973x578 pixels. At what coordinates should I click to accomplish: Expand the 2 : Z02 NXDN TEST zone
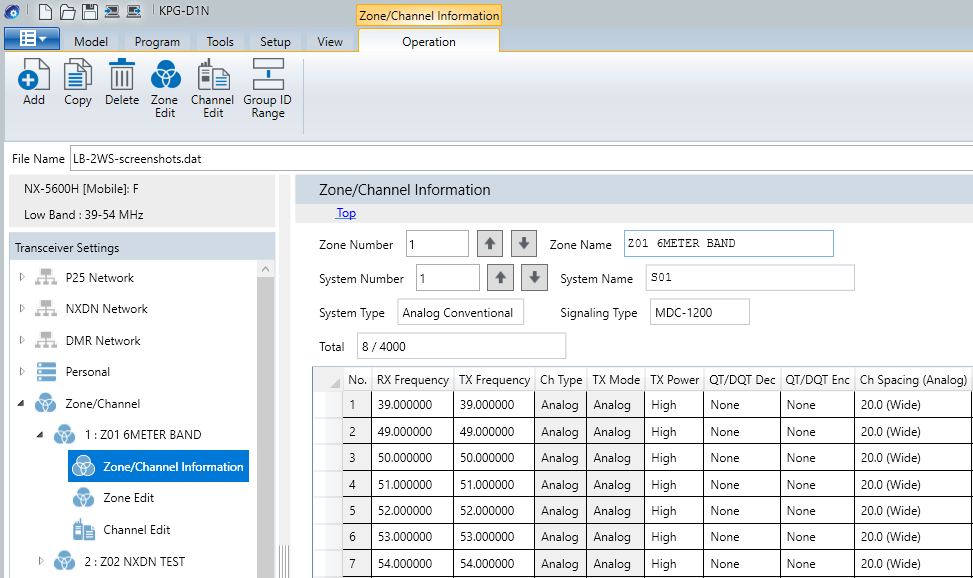click(41, 561)
